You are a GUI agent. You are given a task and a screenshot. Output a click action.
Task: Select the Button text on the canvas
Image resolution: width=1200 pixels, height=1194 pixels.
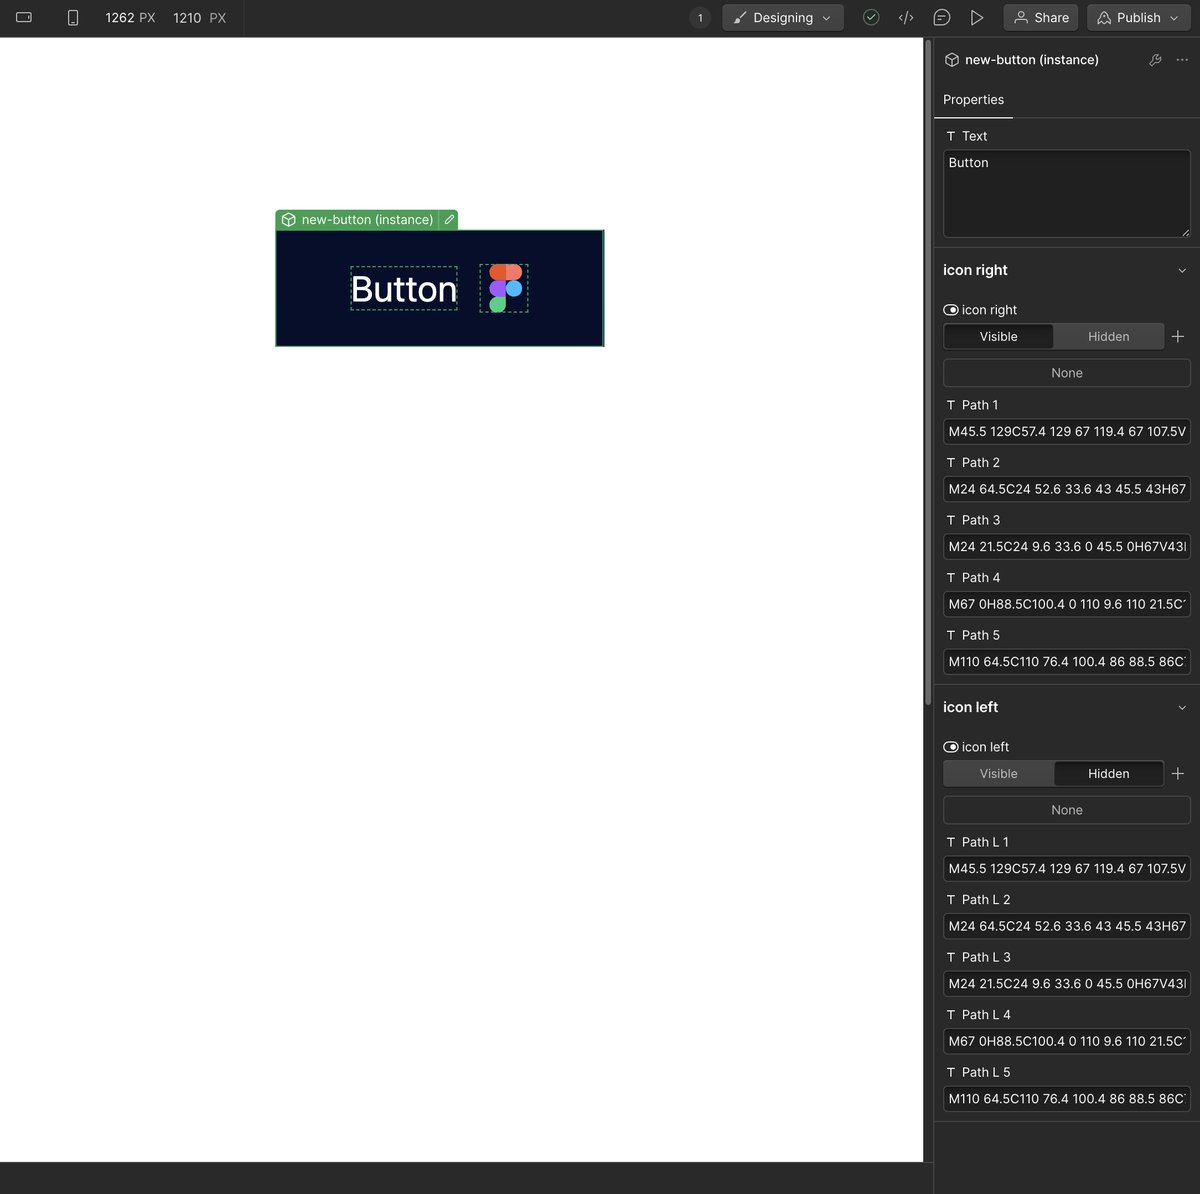click(x=404, y=289)
